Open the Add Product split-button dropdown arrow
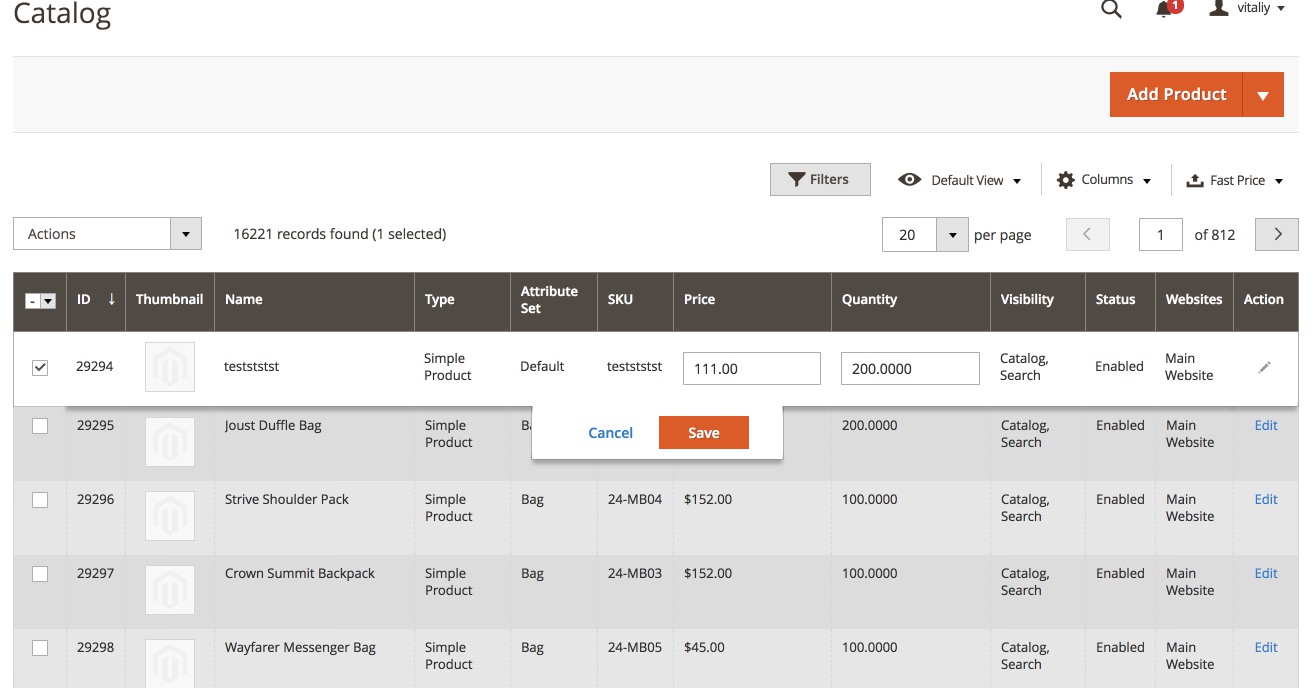The height and width of the screenshot is (688, 1313). tap(1264, 94)
